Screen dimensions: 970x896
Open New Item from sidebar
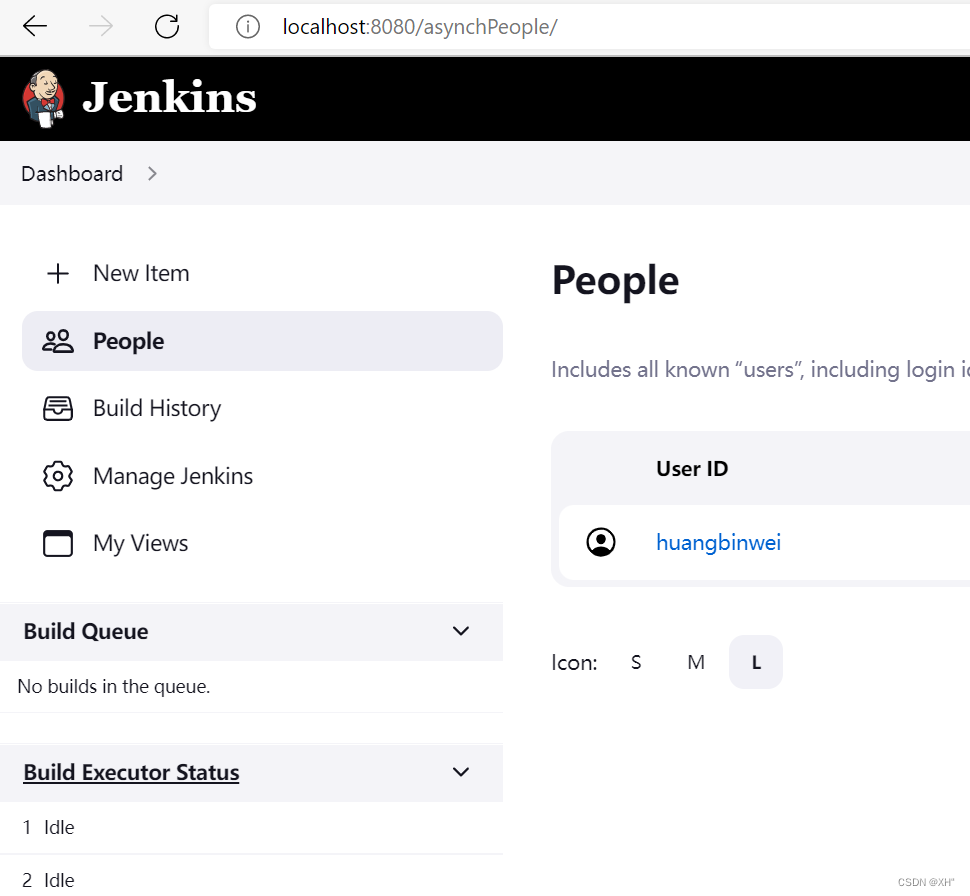click(141, 274)
